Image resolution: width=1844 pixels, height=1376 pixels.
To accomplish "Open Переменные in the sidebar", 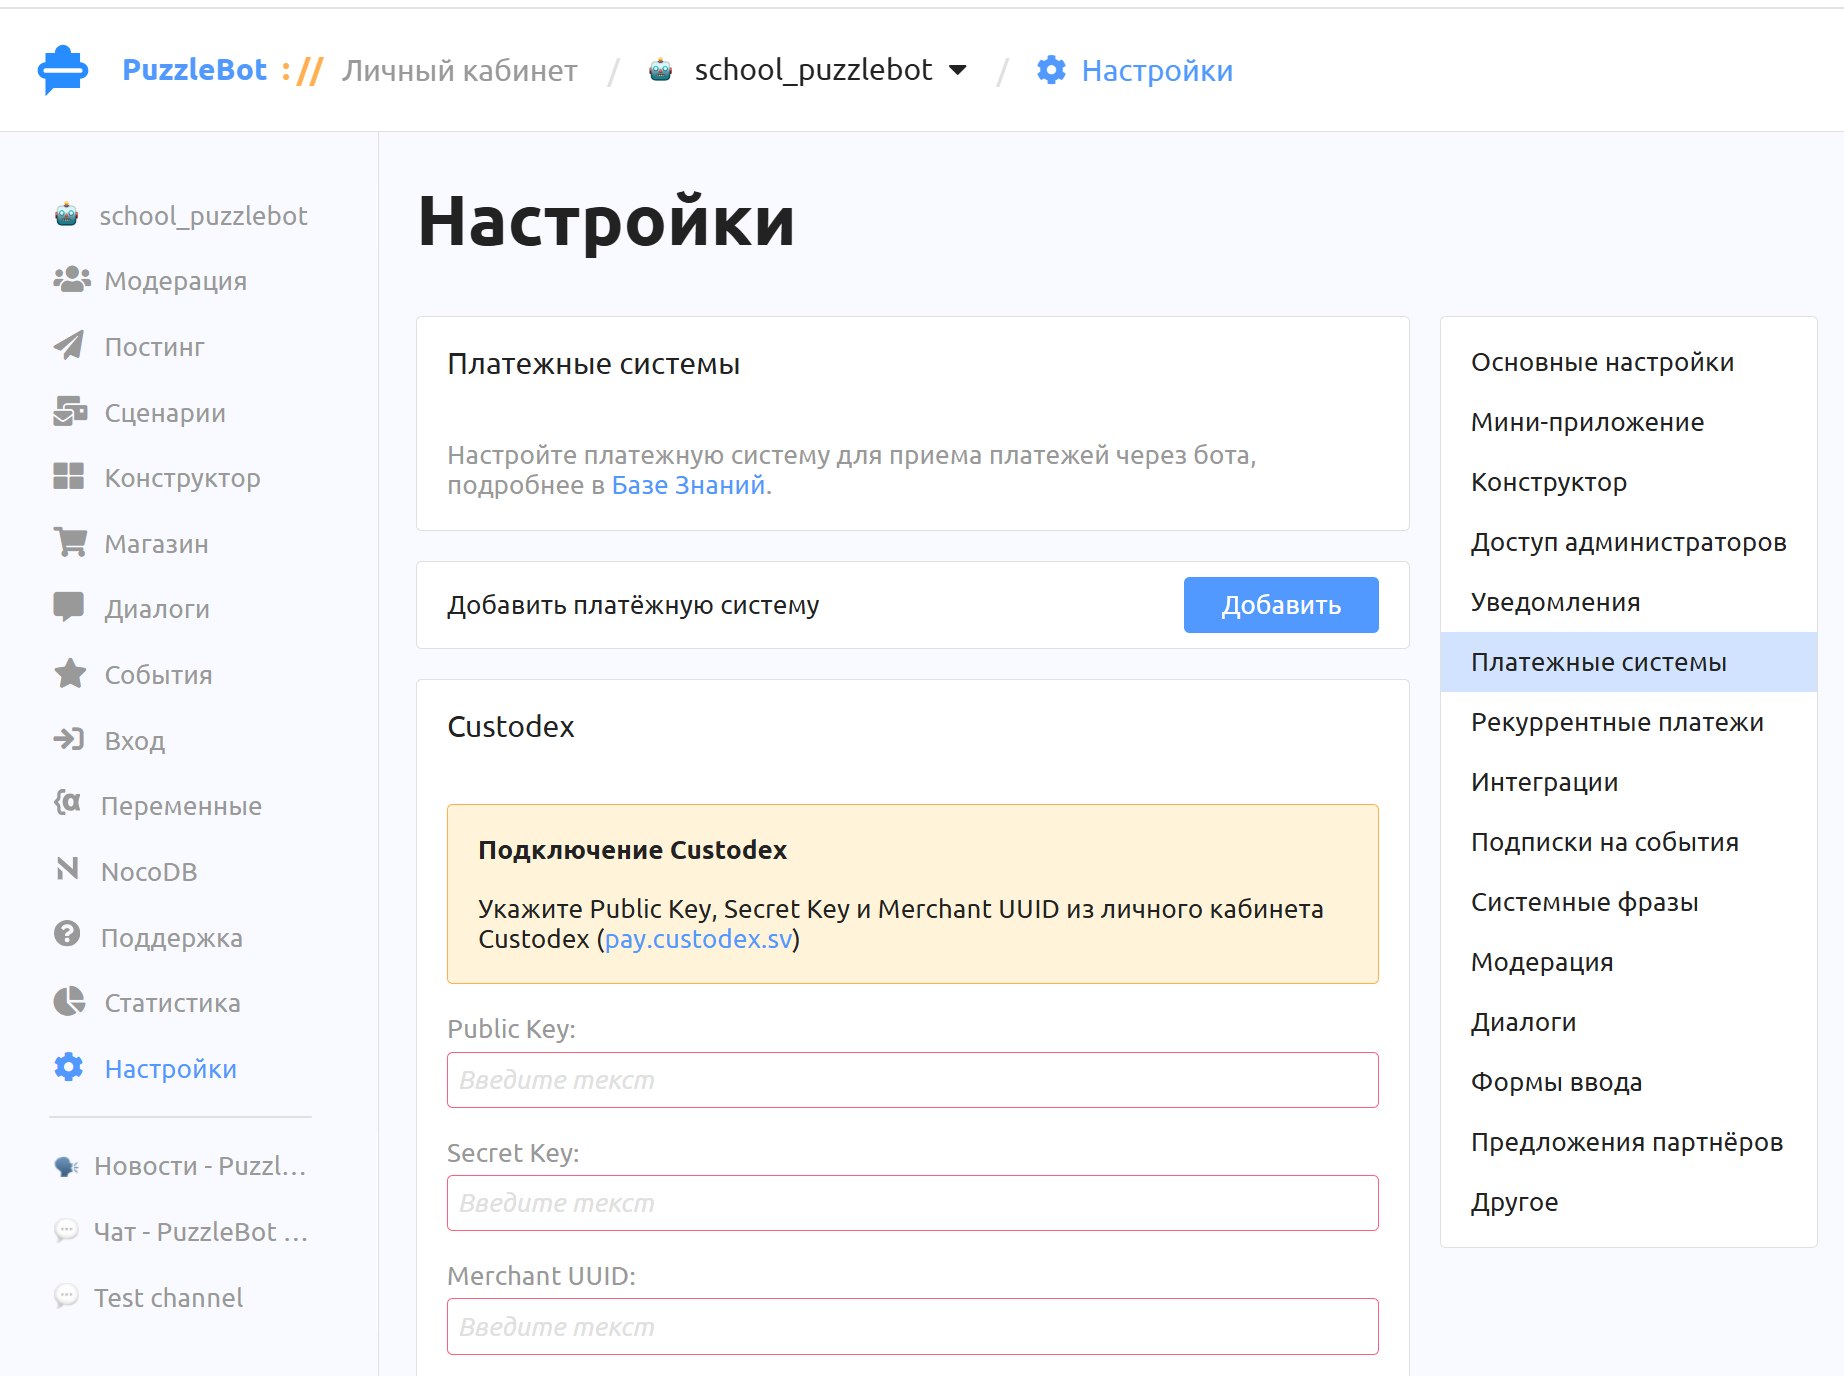I will tap(181, 806).
